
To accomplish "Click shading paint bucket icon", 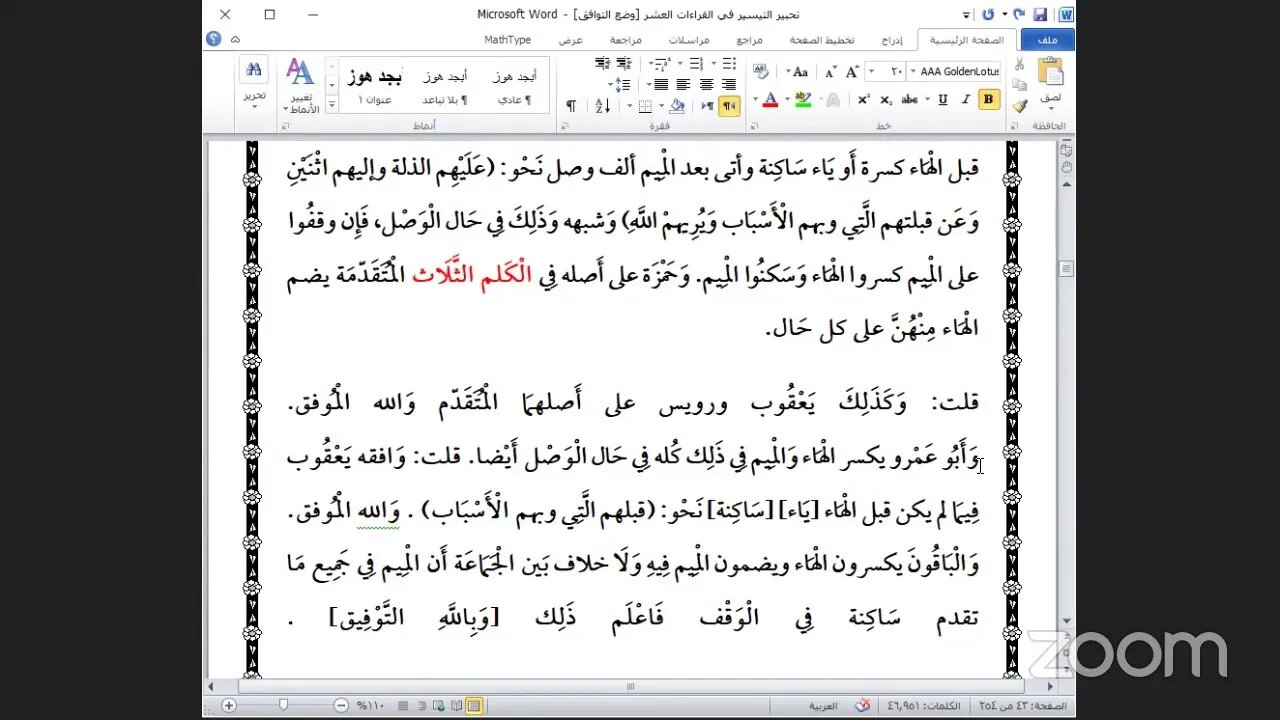I will [677, 105].
